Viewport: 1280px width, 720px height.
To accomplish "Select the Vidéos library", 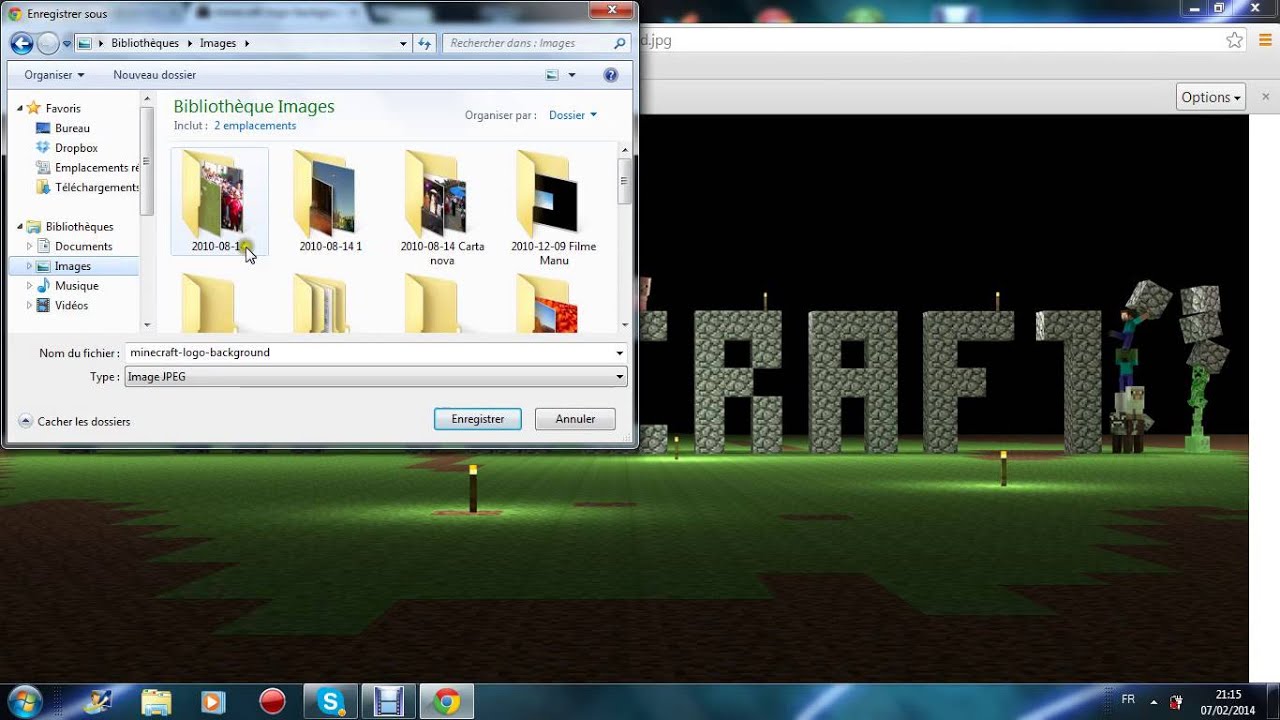I will [71, 305].
